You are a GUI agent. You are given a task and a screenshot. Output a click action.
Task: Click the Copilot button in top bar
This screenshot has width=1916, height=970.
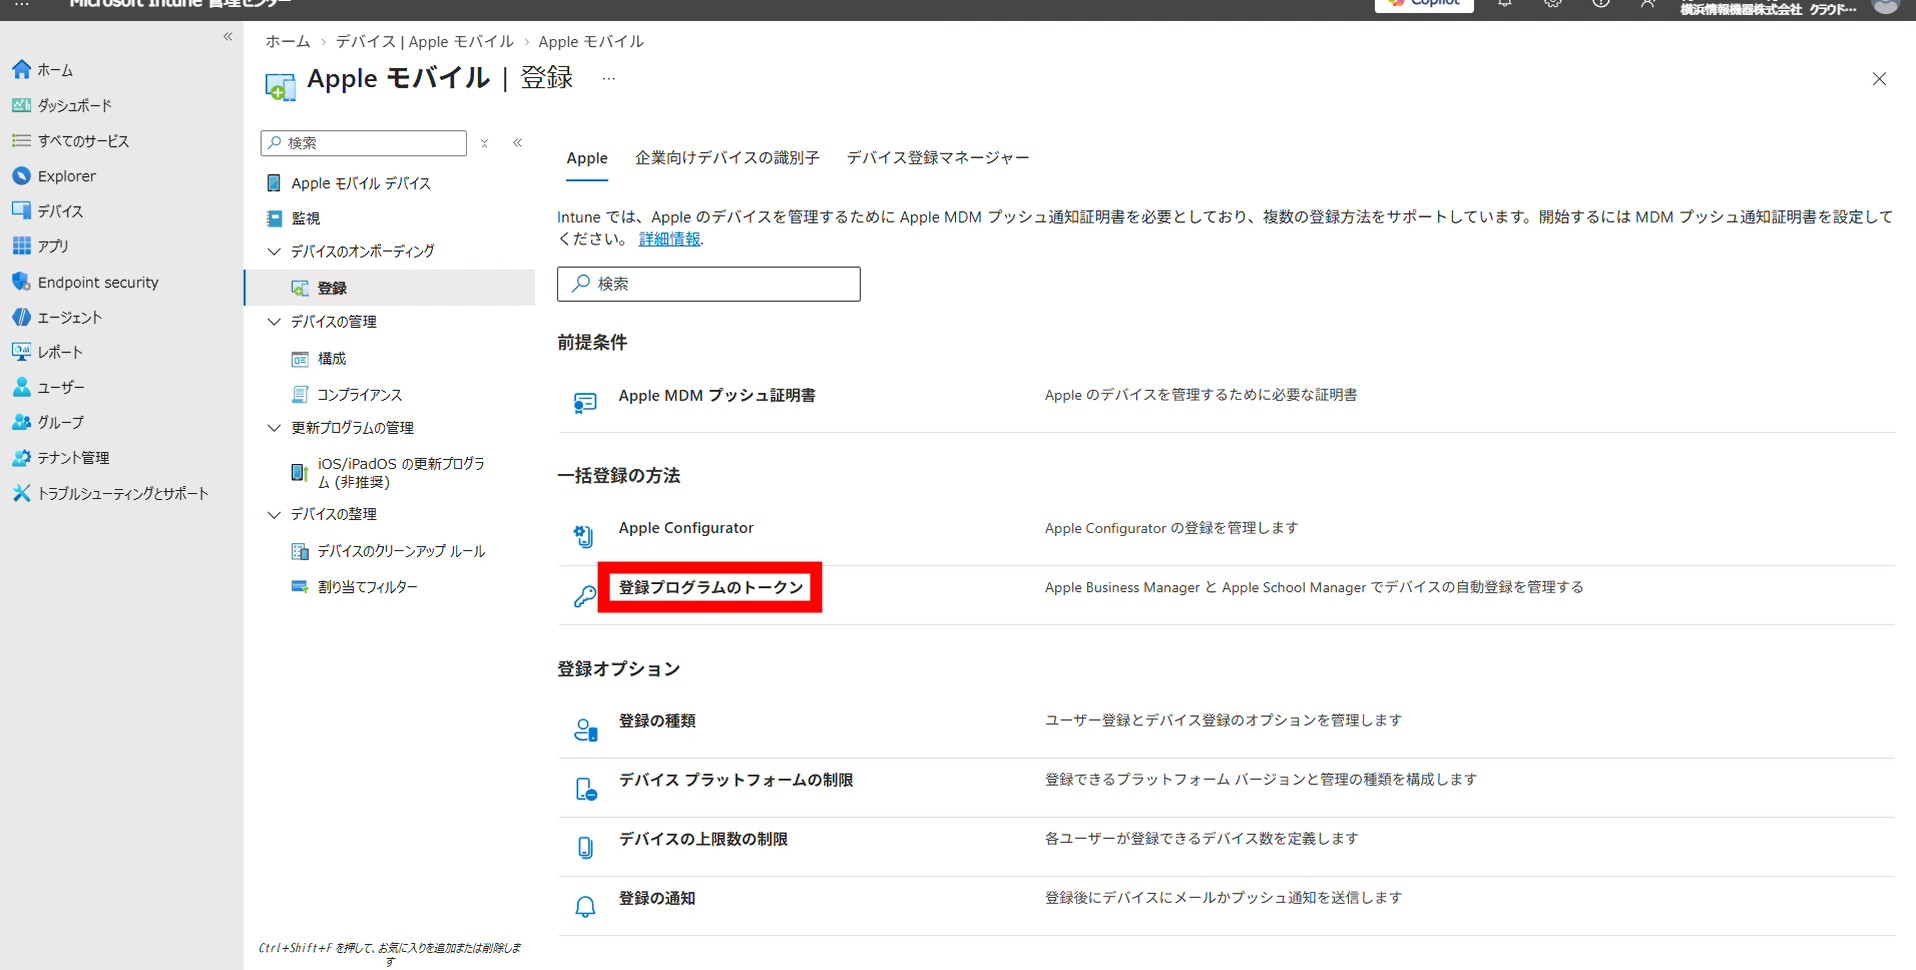[x=1424, y=4]
